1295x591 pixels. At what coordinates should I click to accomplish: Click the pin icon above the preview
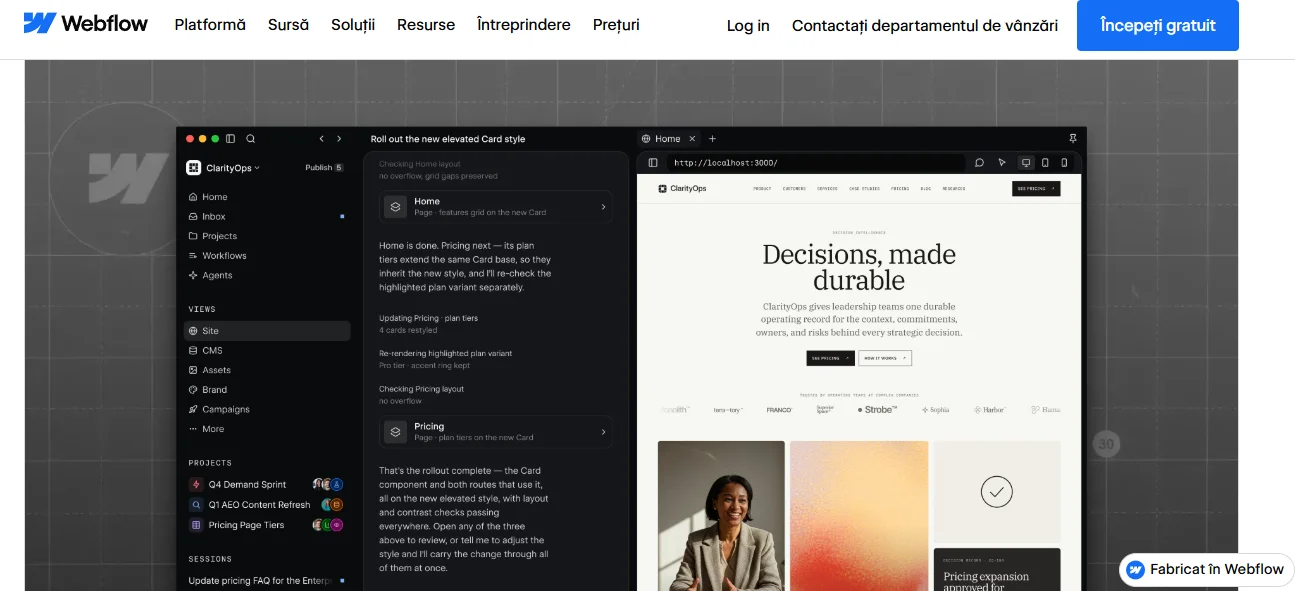point(1073,139)
